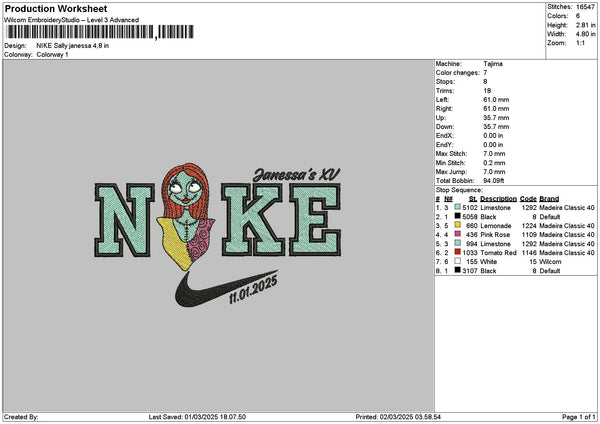
Task: Click the Lemonade description text
Action: click(x=496, y=225)
